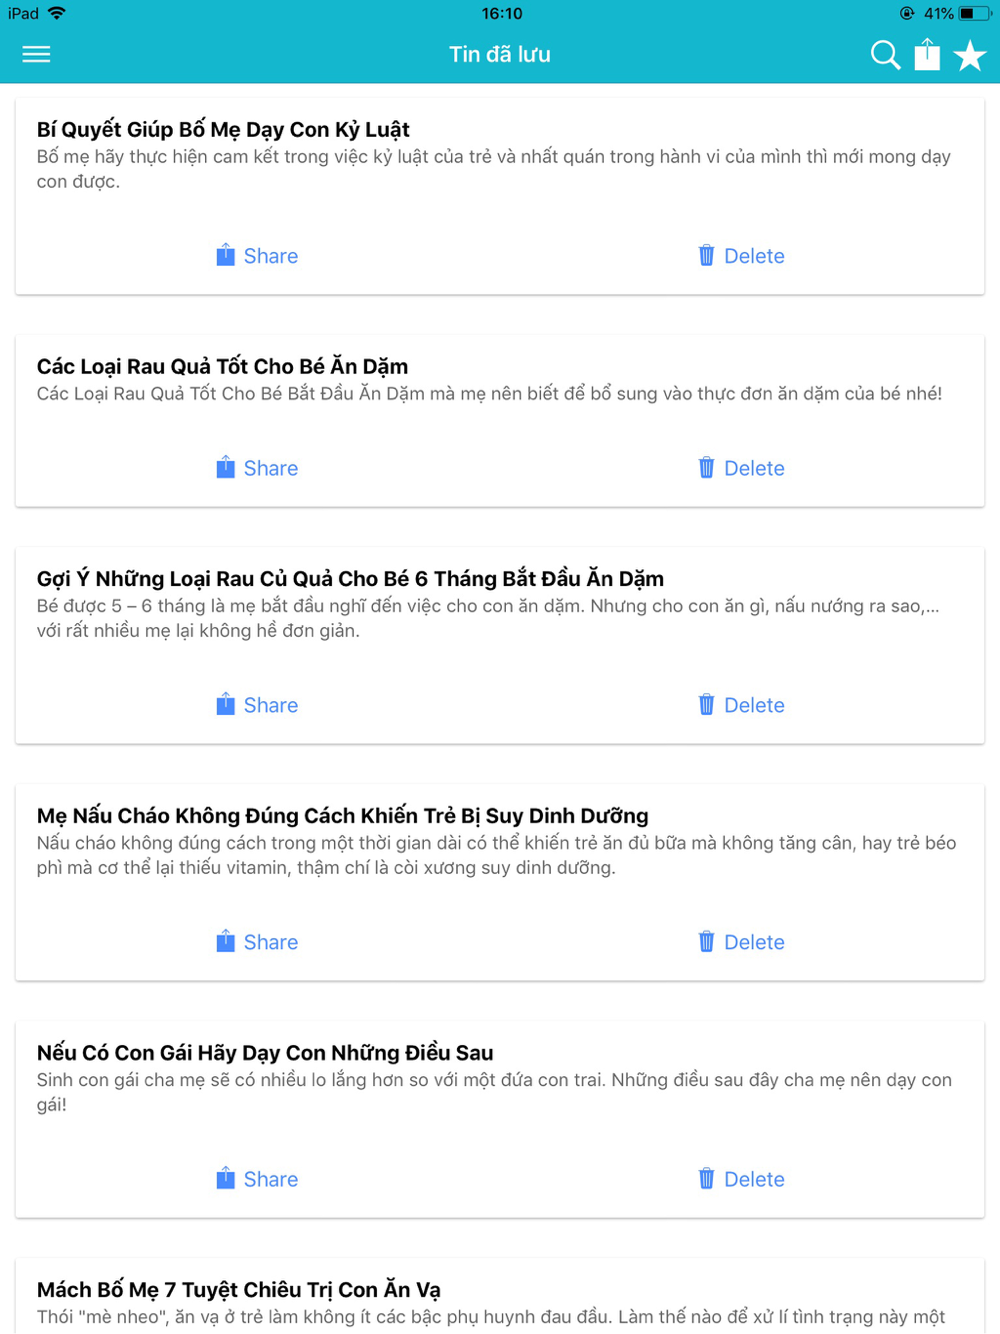Share the Bí Quyết Giúp Bố Mẹ article
Image resolution: width=1000 pixels, height=1334 pixels.
tap(257, 256)
